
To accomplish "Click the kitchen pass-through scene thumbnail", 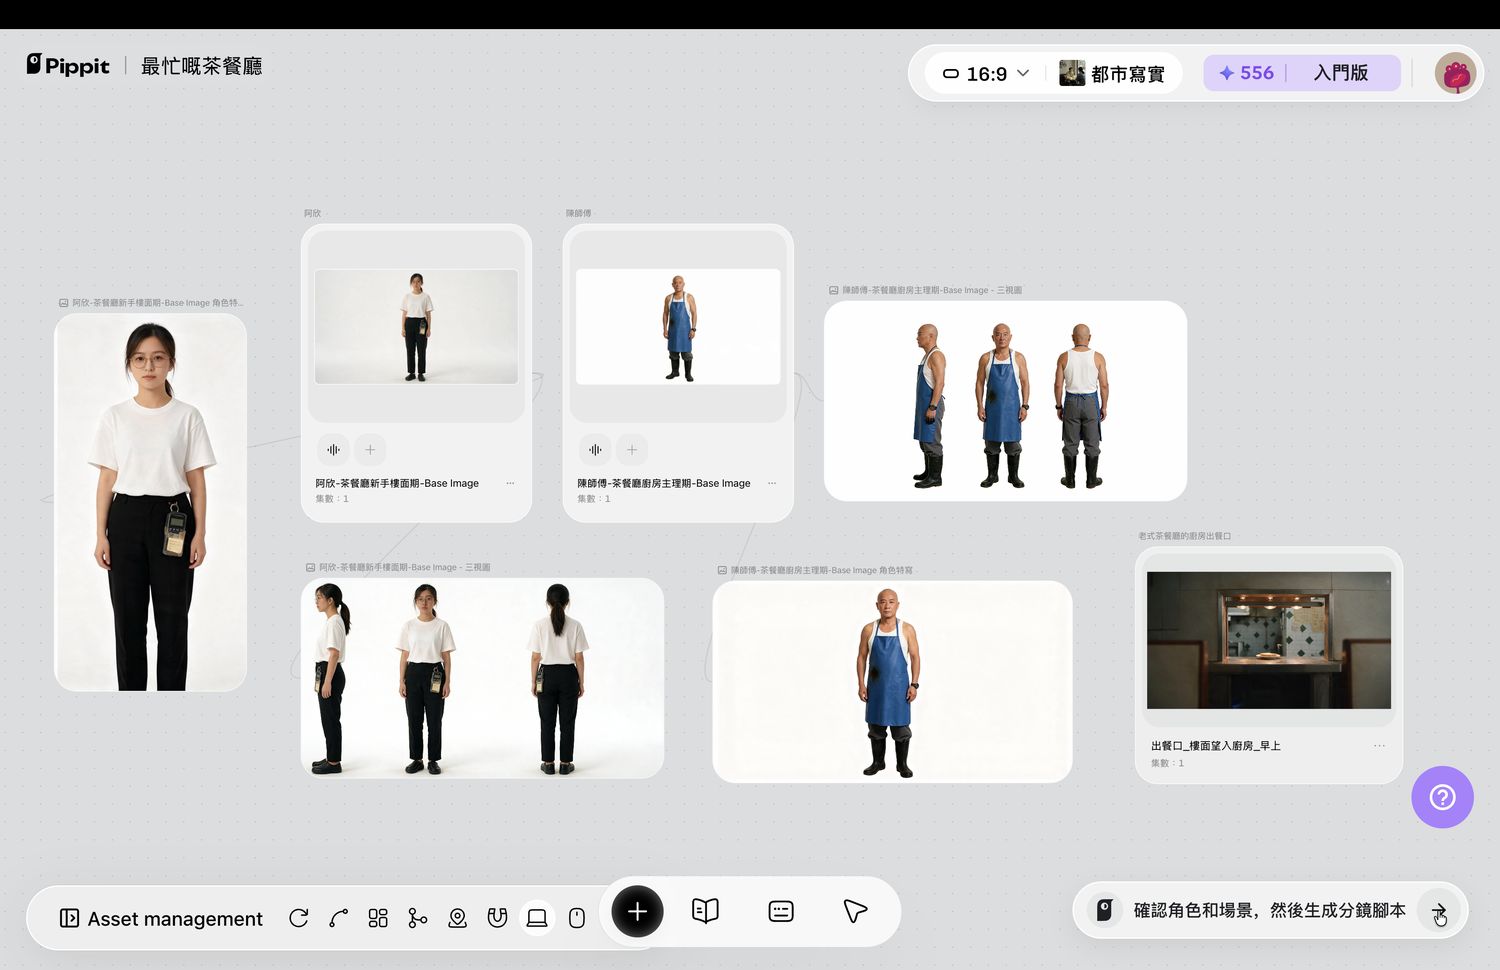I will (1269, 640).
